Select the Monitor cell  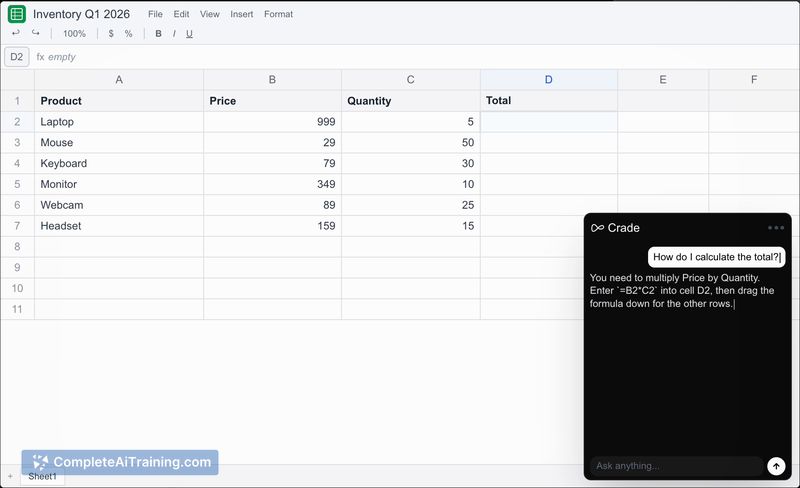point(119,184)
